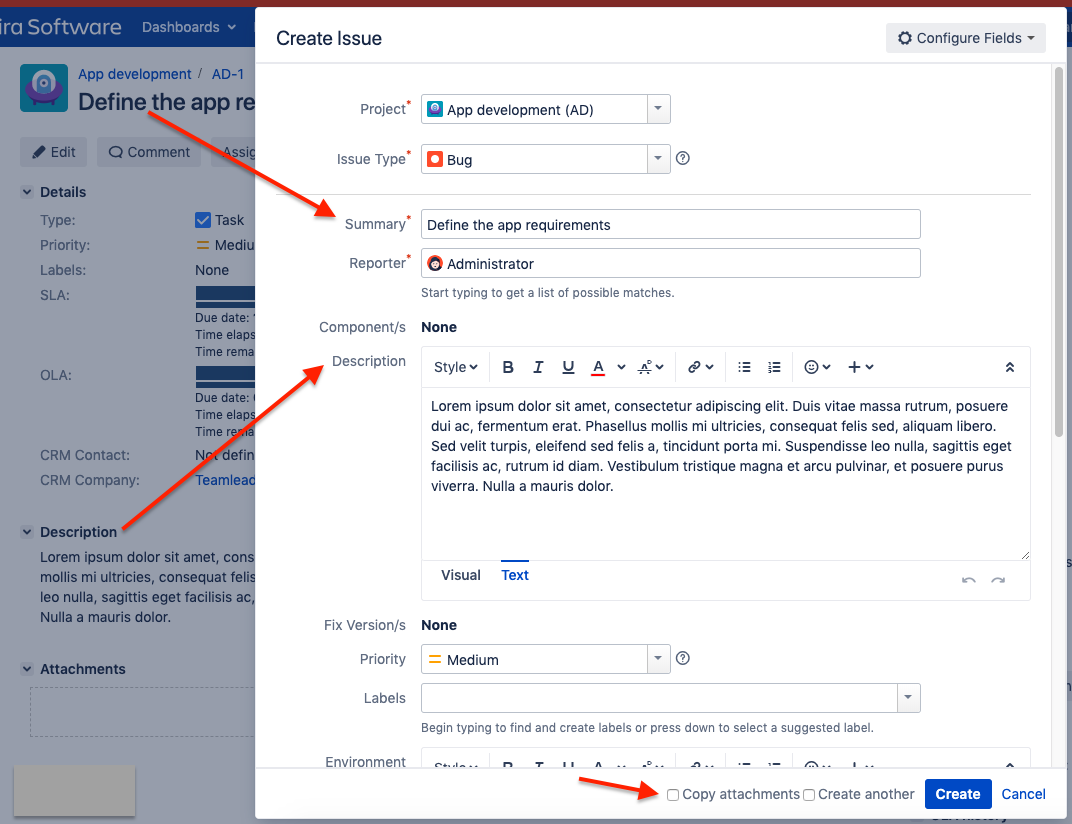This screenshot has height=824, width=1072.
Task: Insert a bullet list in description
Action: (x=744, y=367)
